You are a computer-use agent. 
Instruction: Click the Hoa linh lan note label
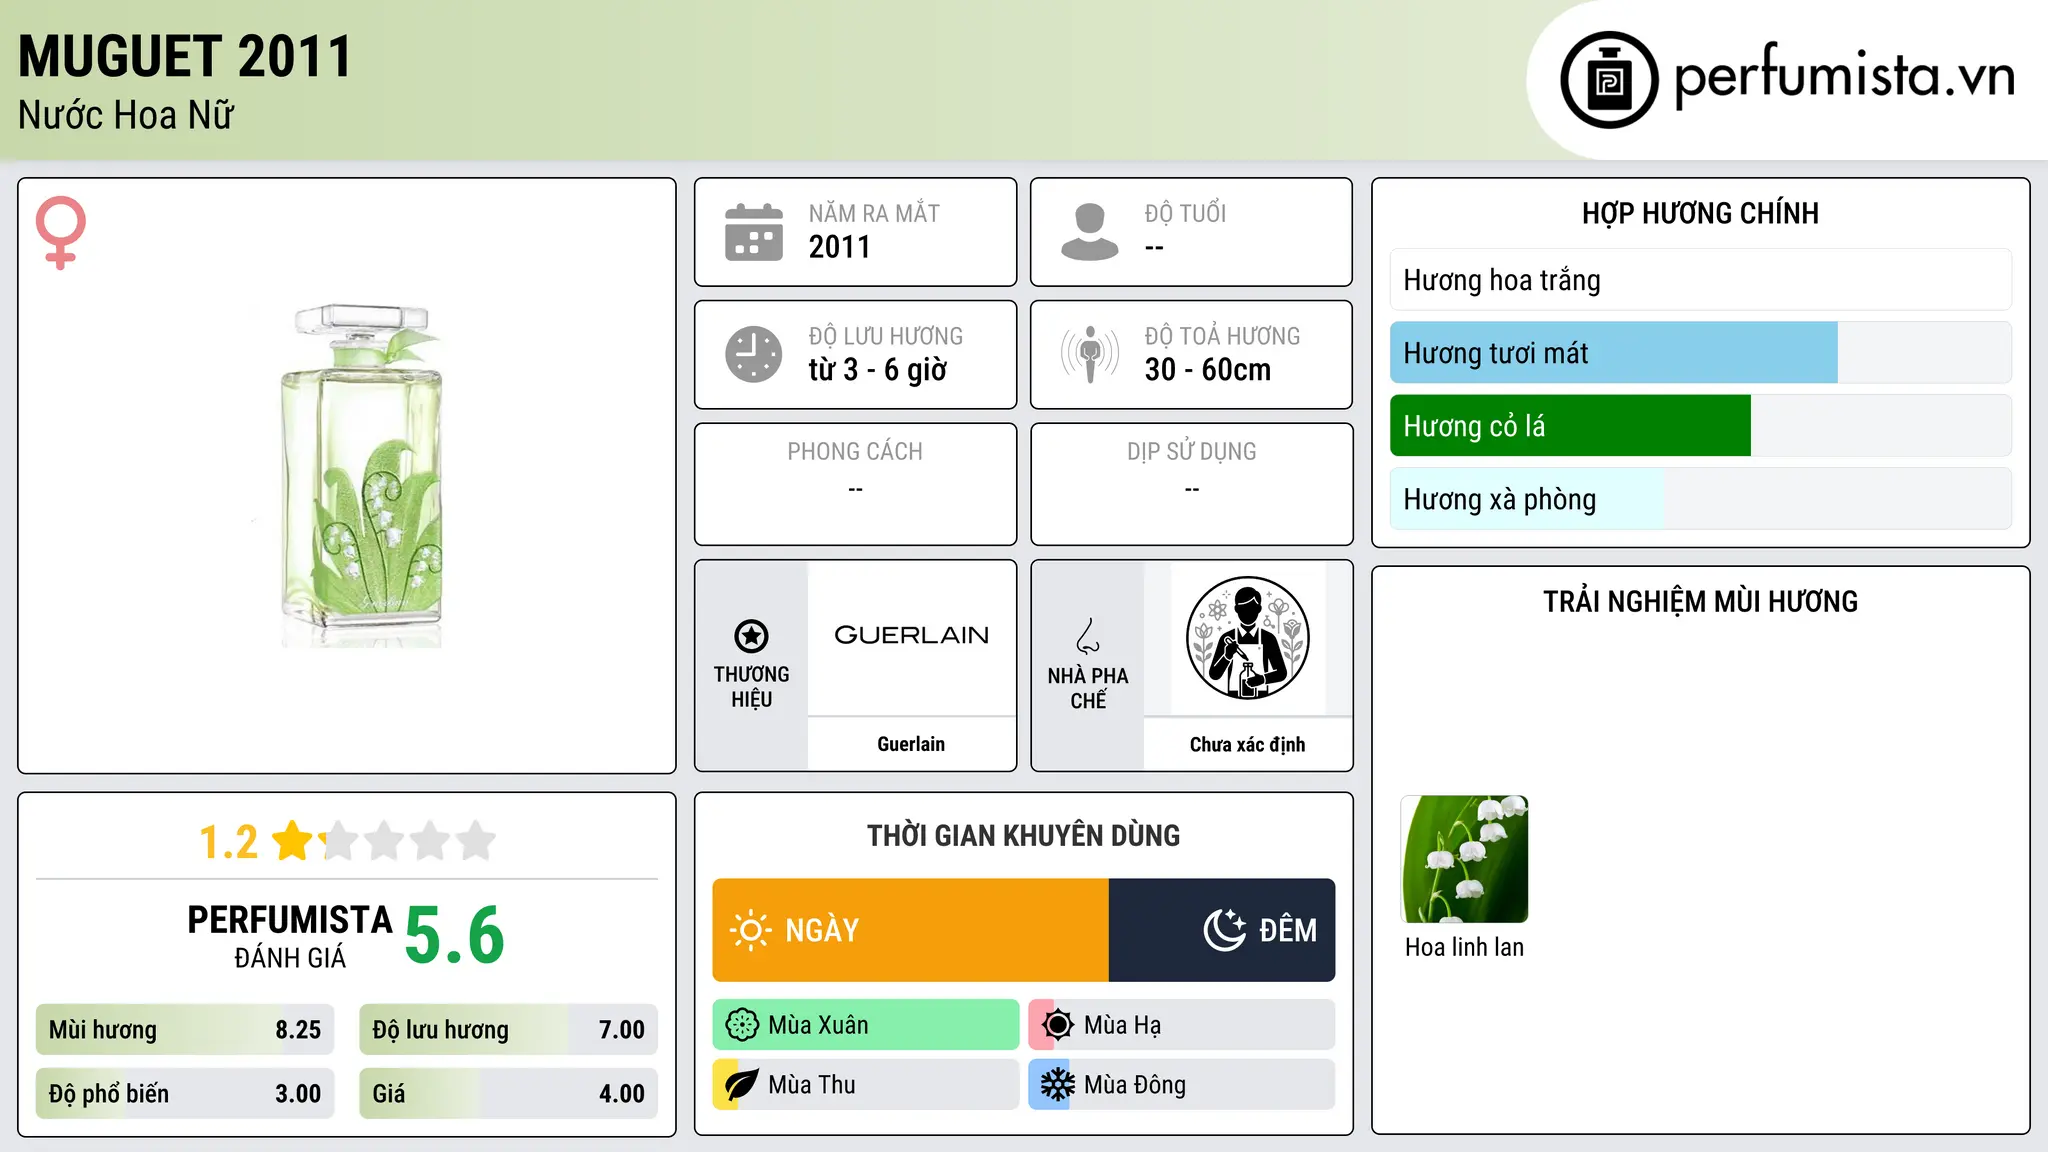(1465, 947)
